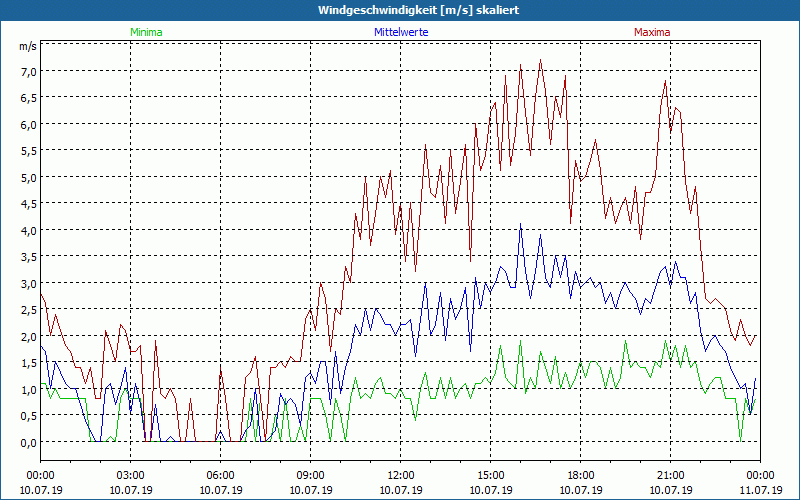Click the 3,5 y-axis value label
The width and height of the screenshot is (800, 500).
pos(26,257)
